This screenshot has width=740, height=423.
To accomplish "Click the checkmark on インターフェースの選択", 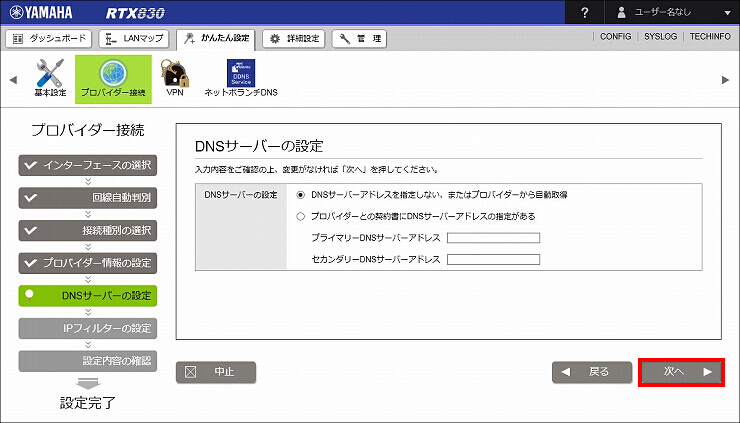I will [31, 165].
